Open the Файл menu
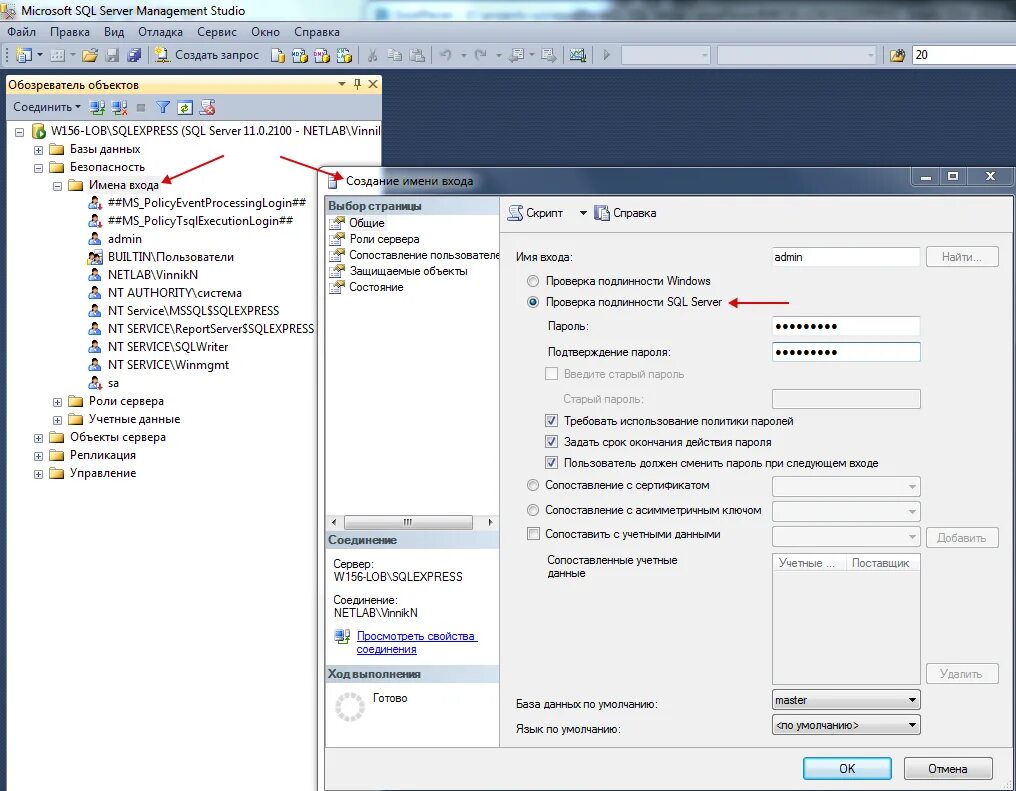This screenshot has height=791, width=1016. click(x=21, y=32)
